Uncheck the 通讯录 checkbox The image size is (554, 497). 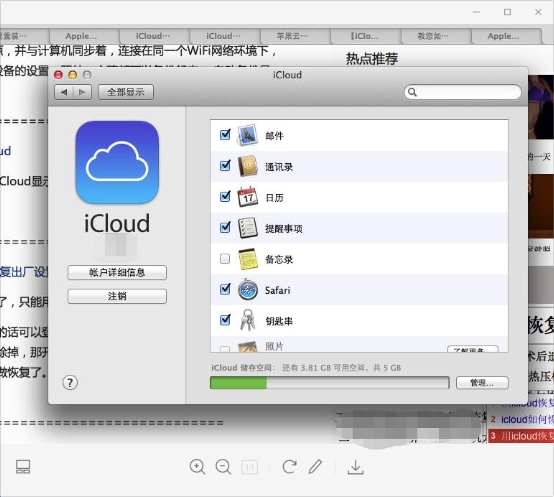click(x=225, y=165)
